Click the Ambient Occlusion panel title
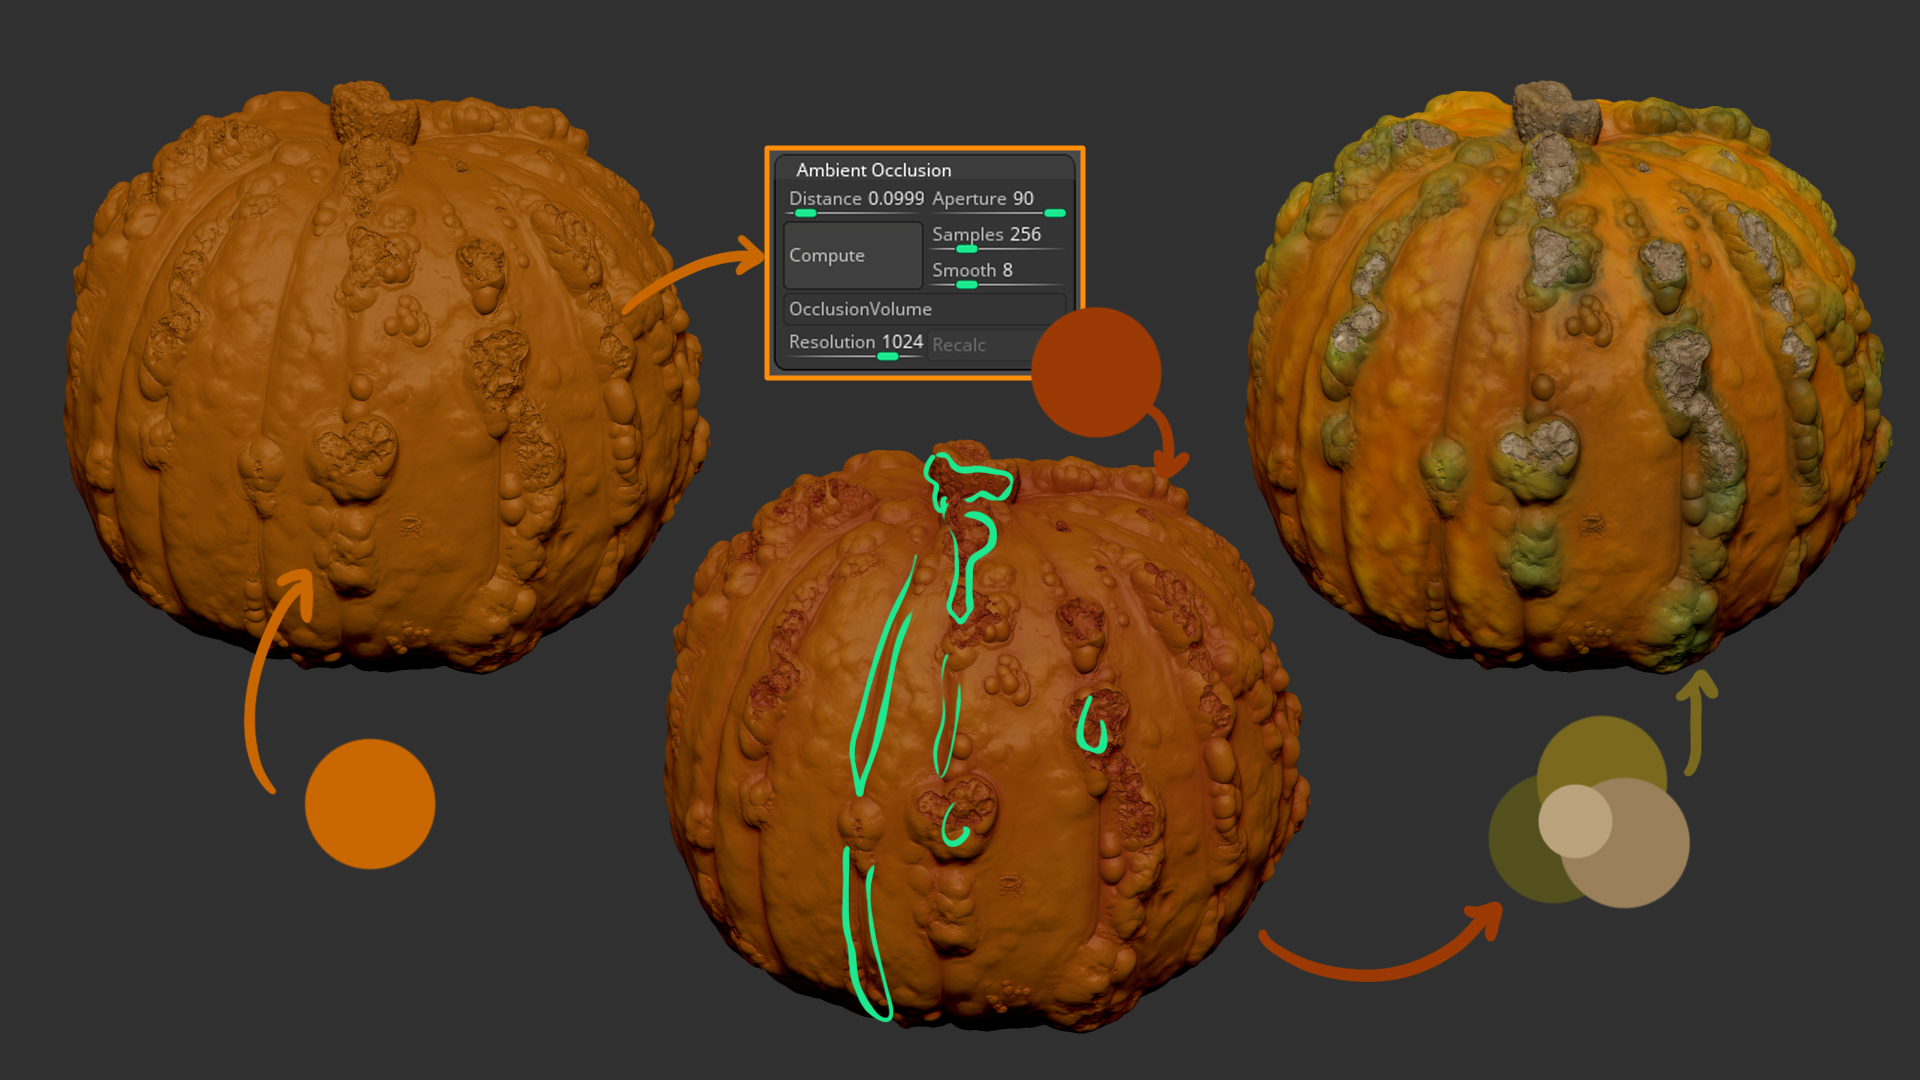The width and height of the screenshot is (1920, 1080). [873, 170]
